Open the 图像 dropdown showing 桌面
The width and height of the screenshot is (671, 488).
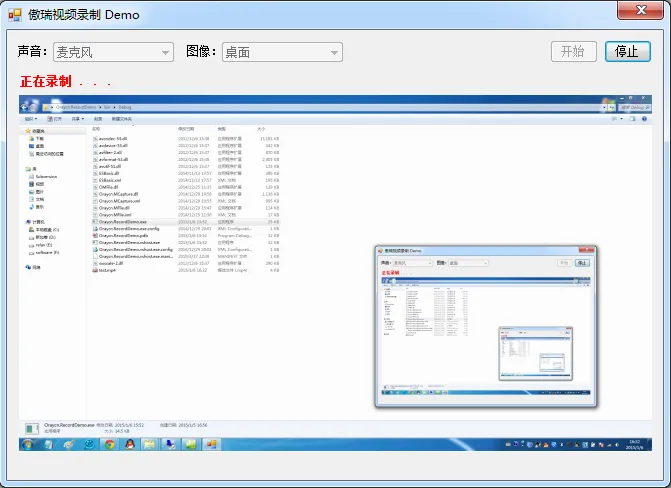coord(282,52)
